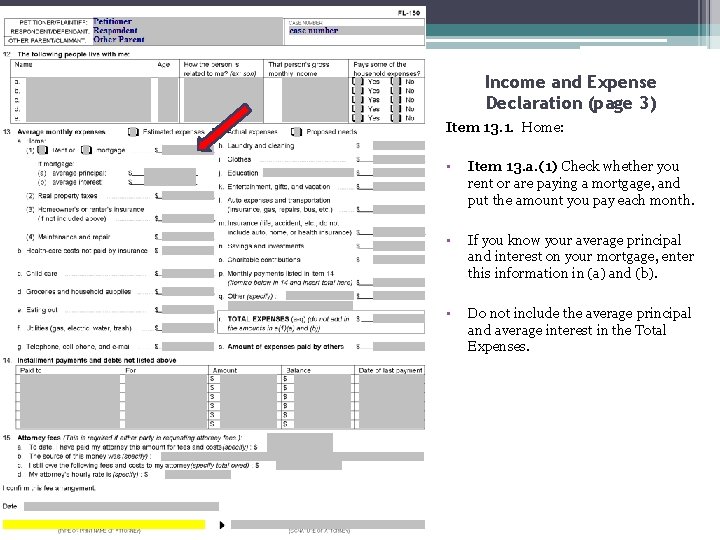
Task: Tick the No box in household row e
Action: tap(396, 118)
